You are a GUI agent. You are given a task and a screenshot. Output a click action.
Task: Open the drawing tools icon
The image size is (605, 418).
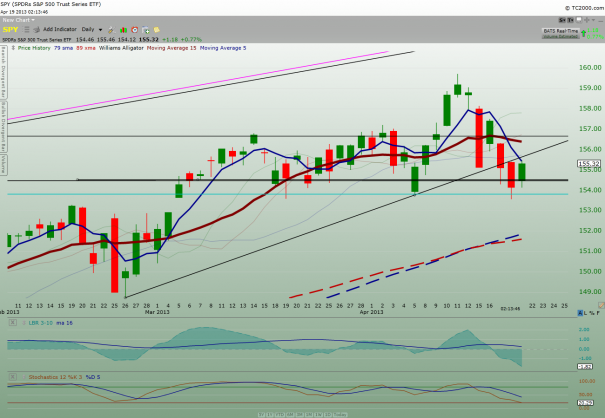pyautogui.click(x=111, y=30)
